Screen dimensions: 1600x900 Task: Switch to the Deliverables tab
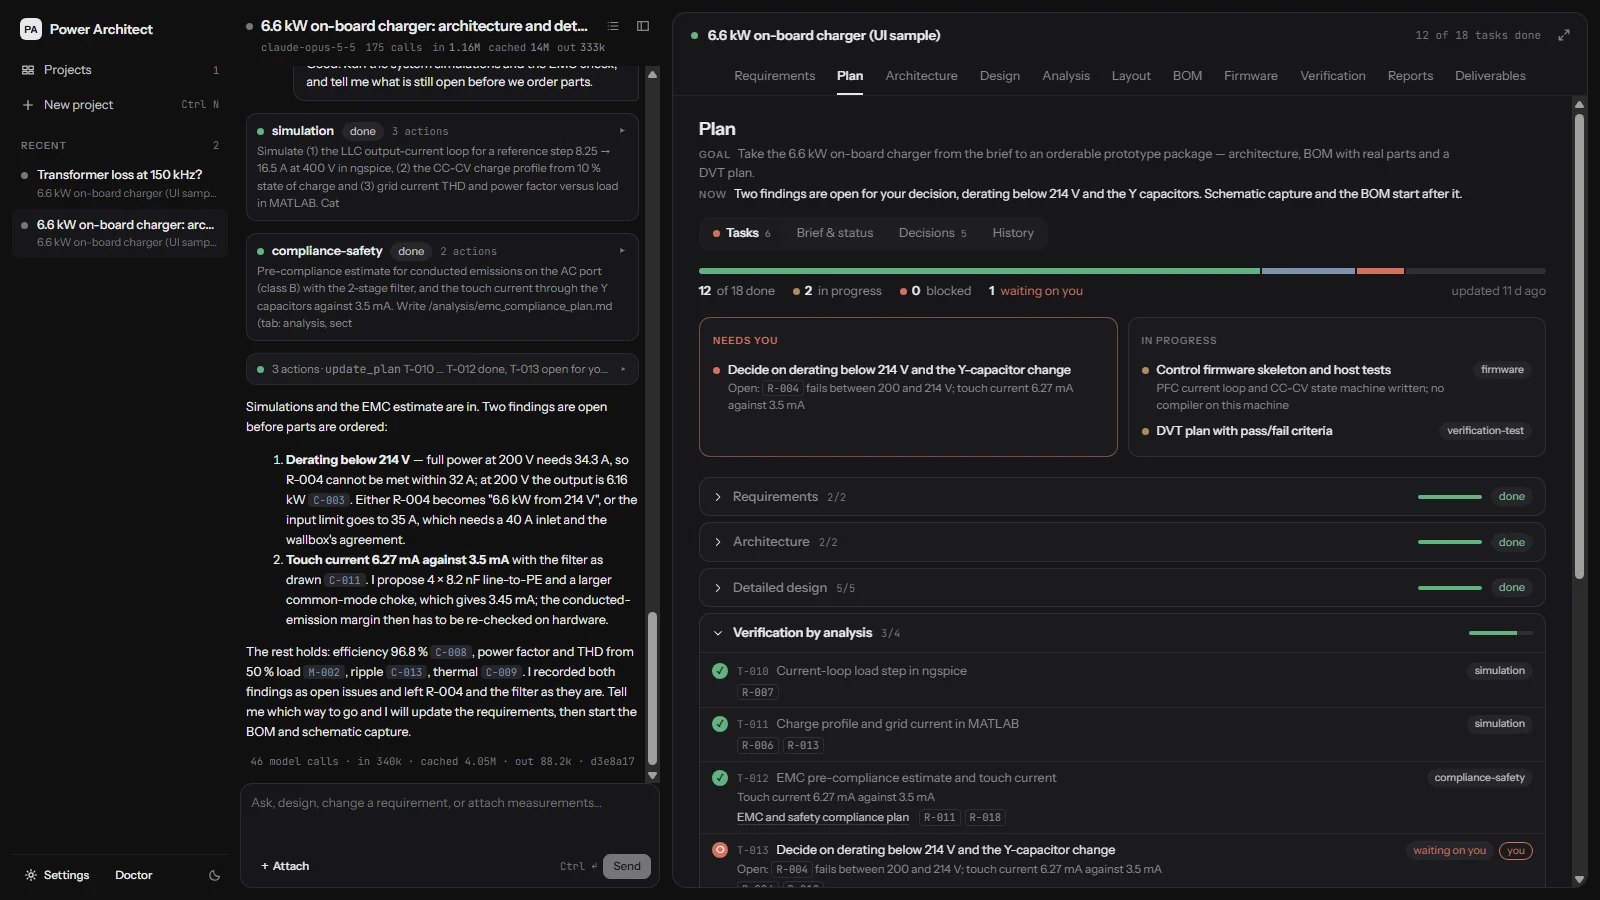click(x=1490, y=76)
